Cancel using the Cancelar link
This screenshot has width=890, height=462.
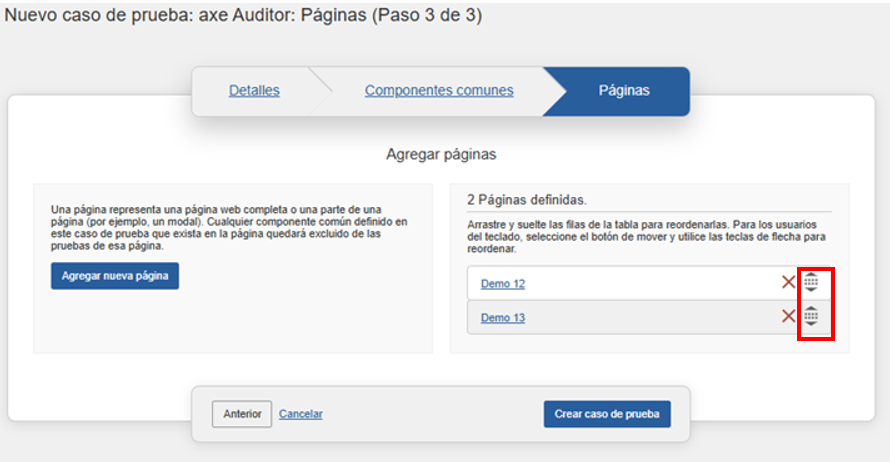[x=301, y=414]
